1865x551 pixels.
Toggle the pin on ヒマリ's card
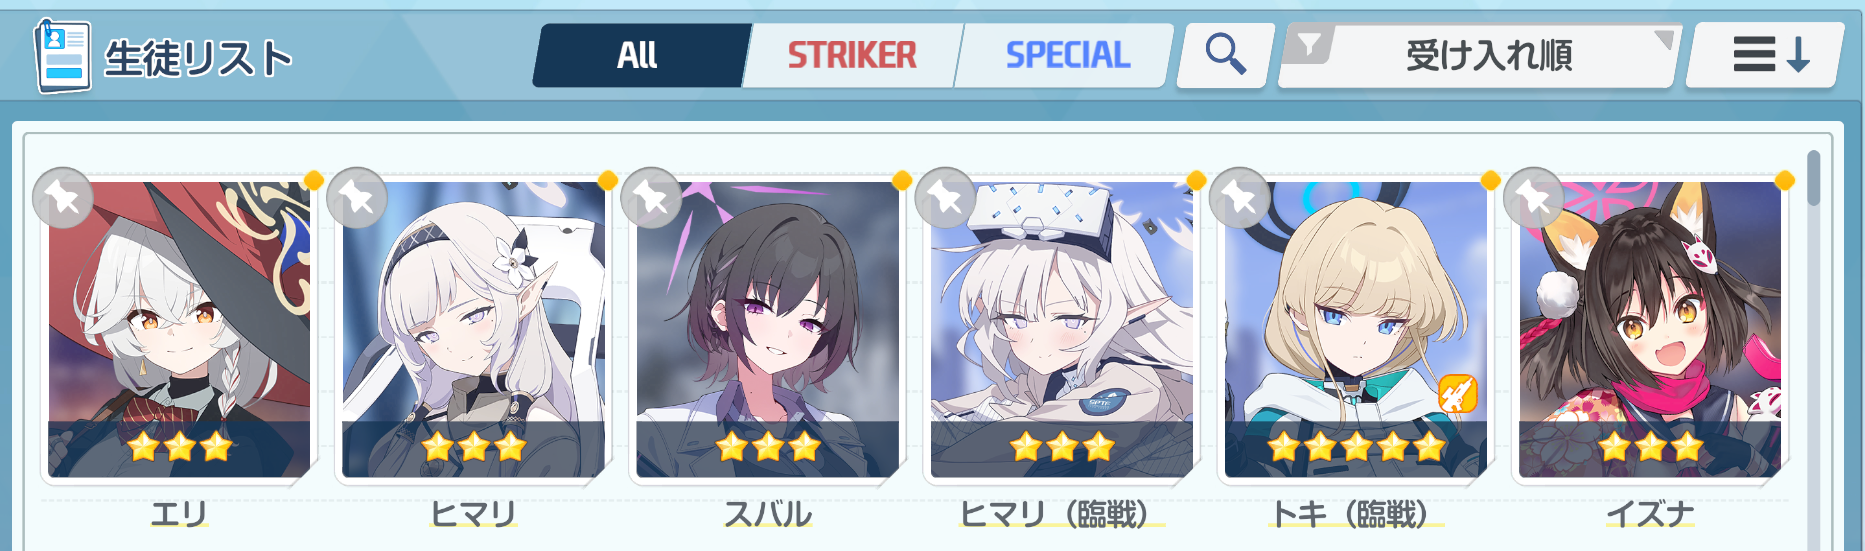(x=357, y=198)
